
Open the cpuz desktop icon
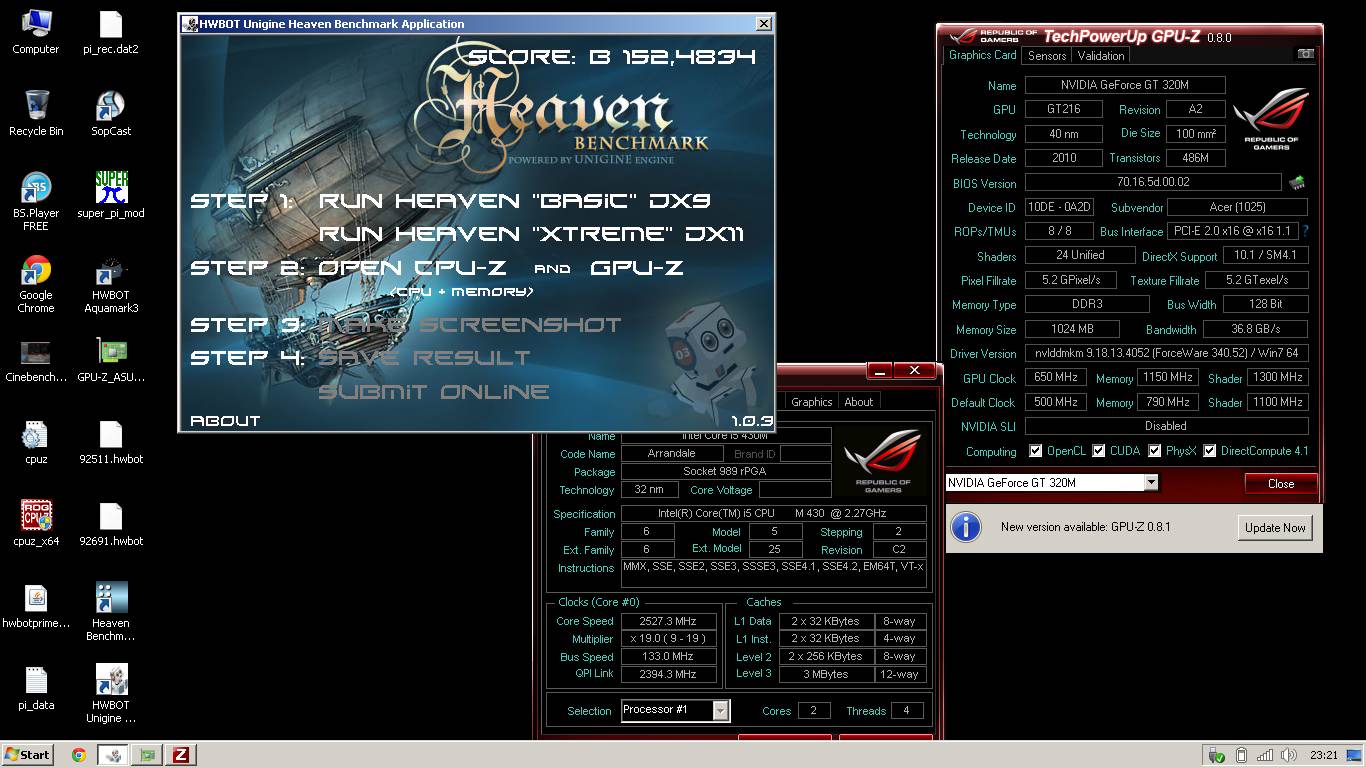35,442
